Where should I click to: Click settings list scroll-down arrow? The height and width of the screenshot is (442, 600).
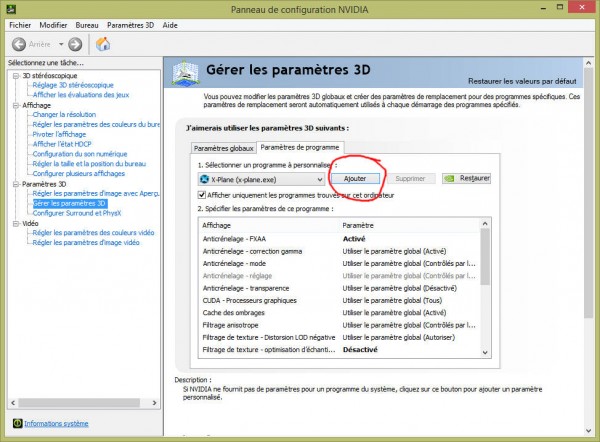click(x=485, y=352)
